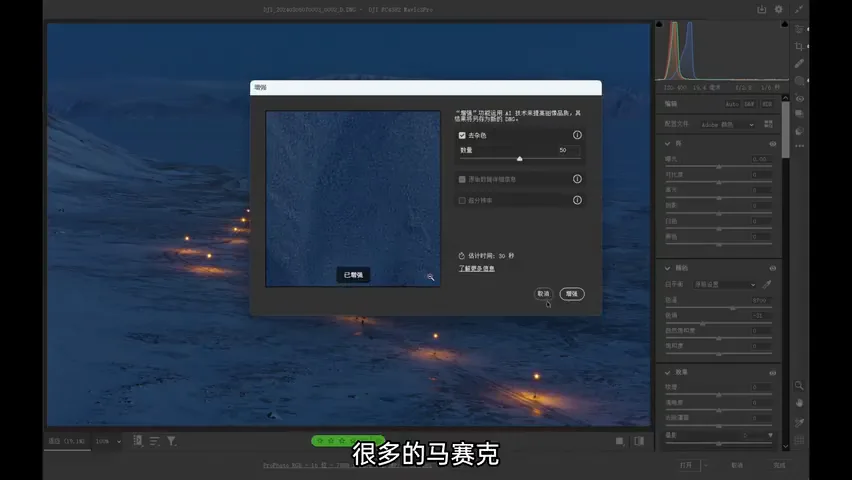Click the 增强 Enhance button
The height and width of the screenshot is (480, 852).
point(572,294)
